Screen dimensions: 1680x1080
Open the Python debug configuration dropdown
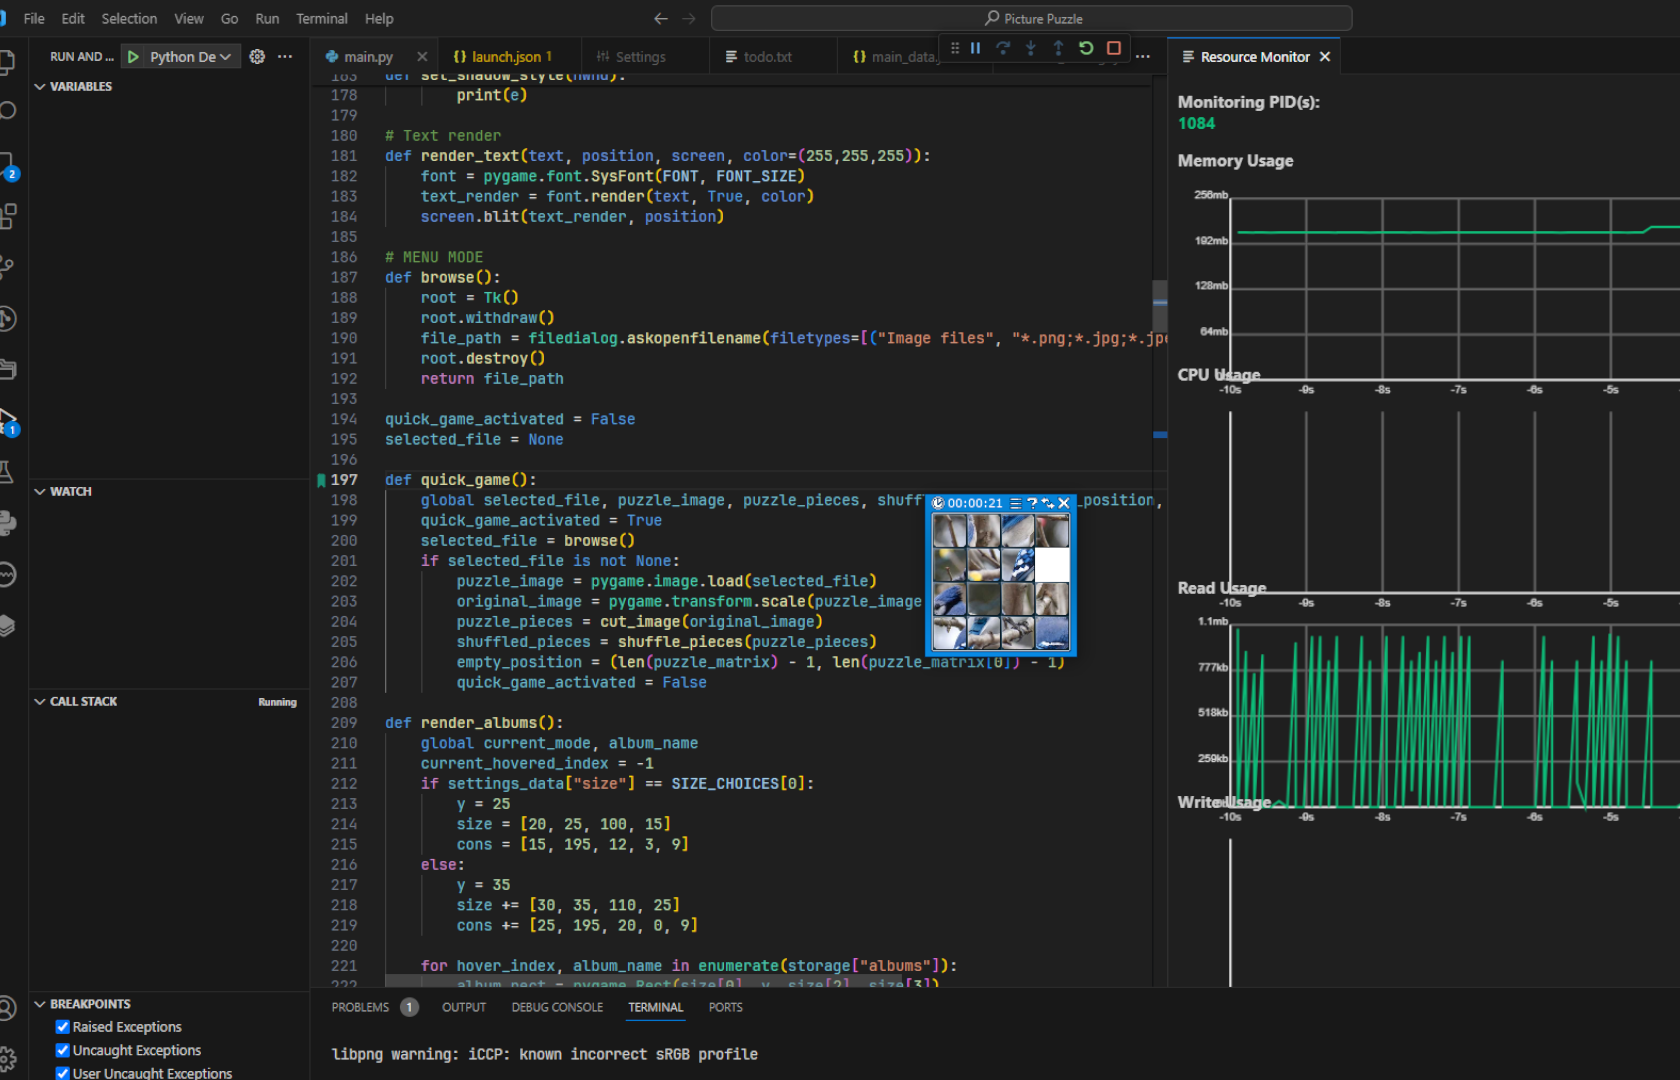pyautogui.click(x=190, y=57)
